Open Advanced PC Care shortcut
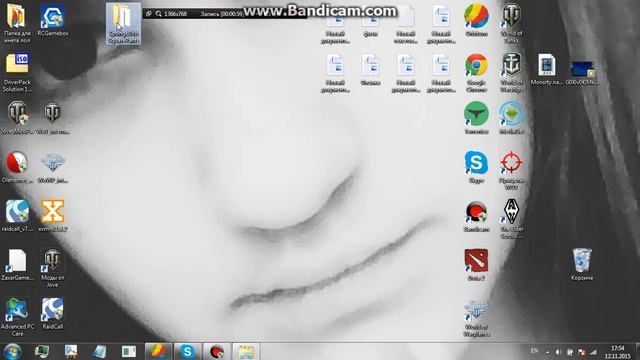Image resolution: width=640 pixels, height=360 pixels. [17, 317]
